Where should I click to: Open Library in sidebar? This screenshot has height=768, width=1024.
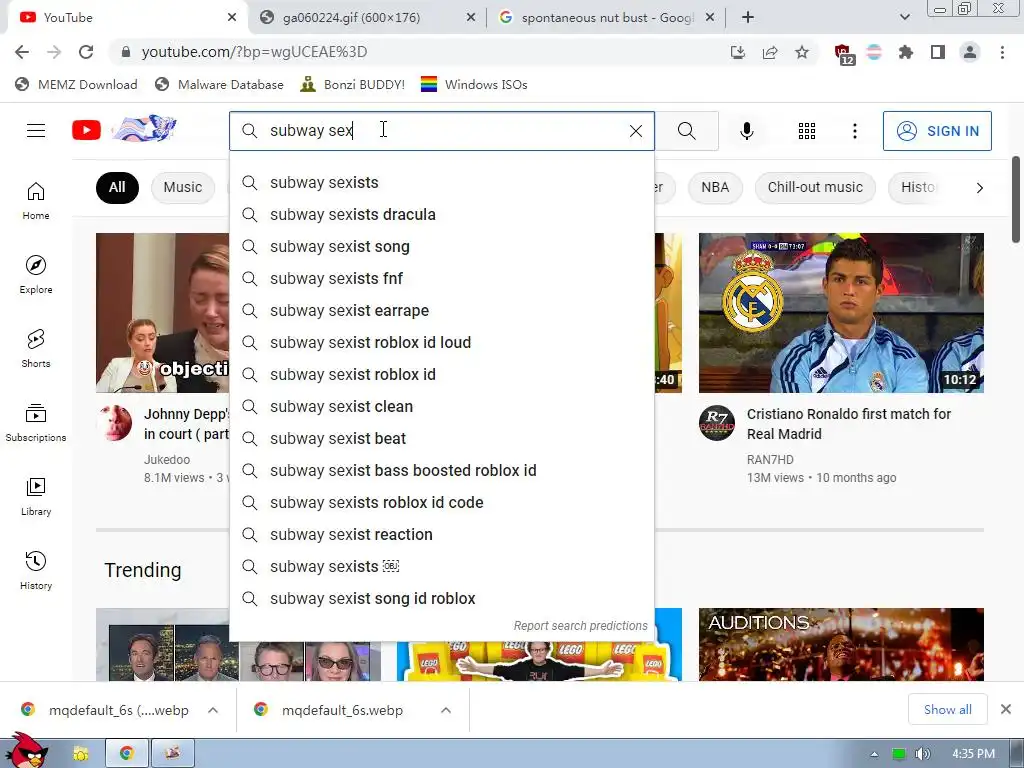(x=36, y=496)
